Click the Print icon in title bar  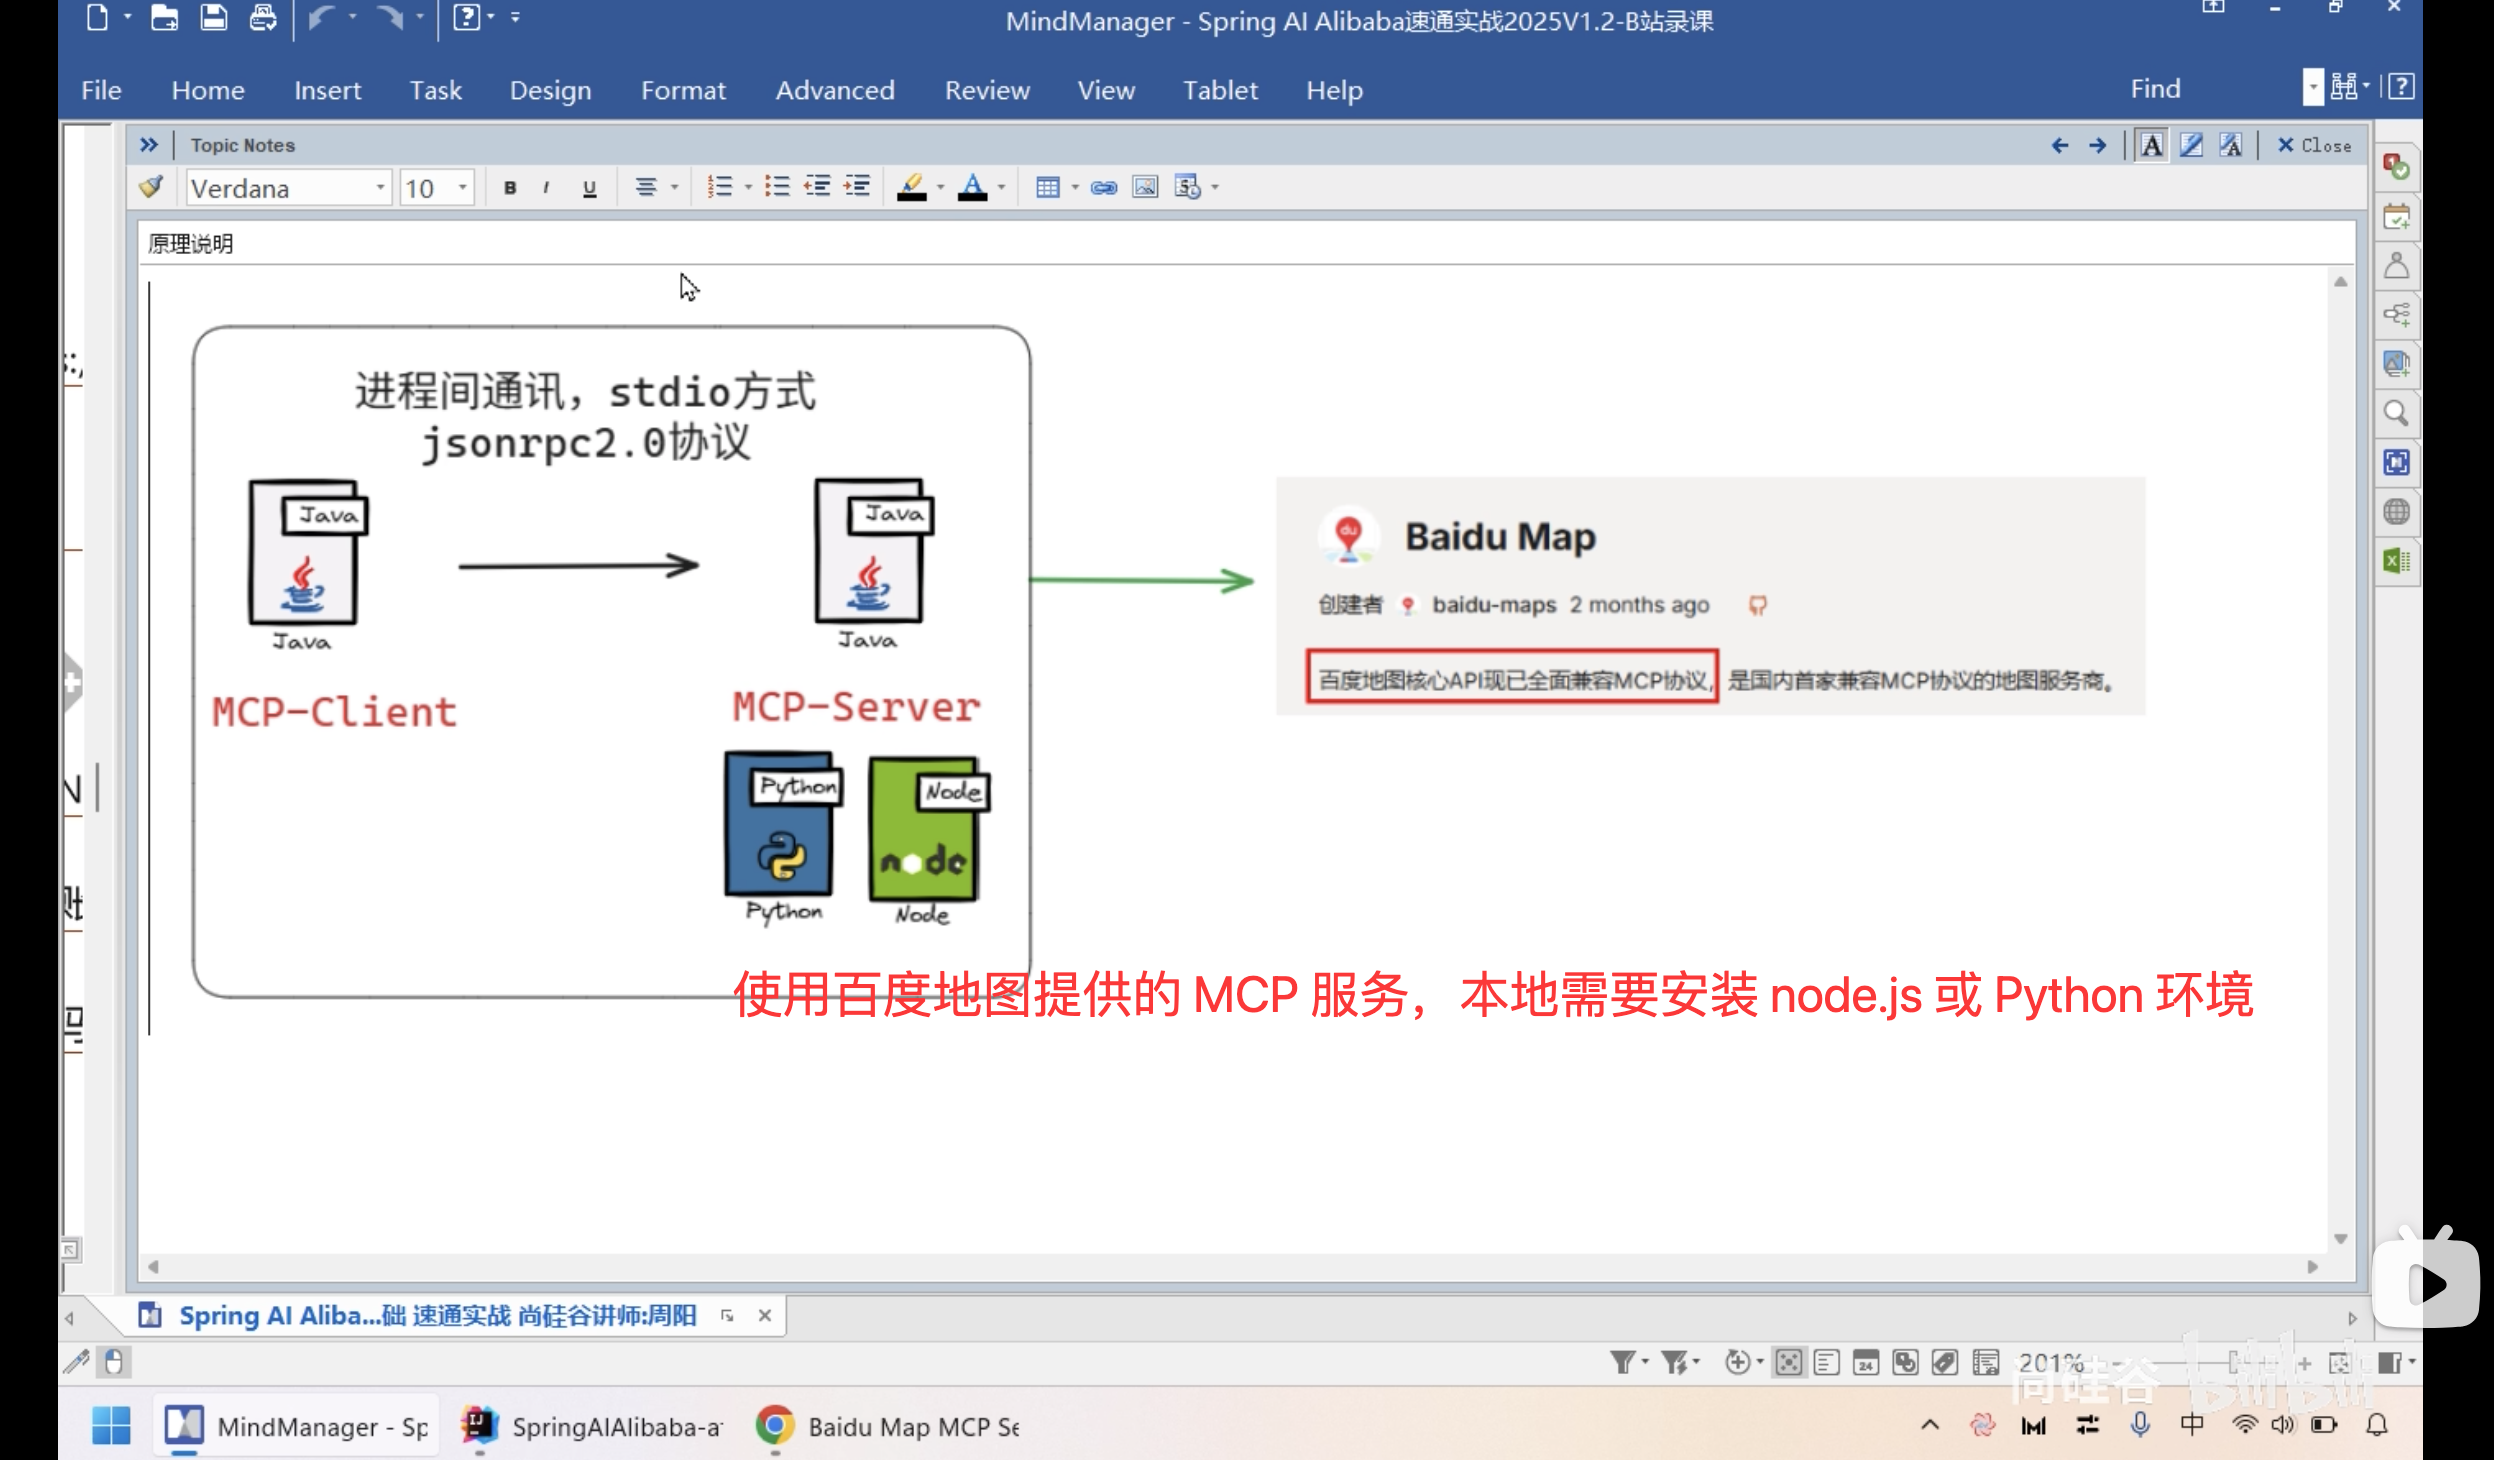pyautogui.click(x=263, y=18)
